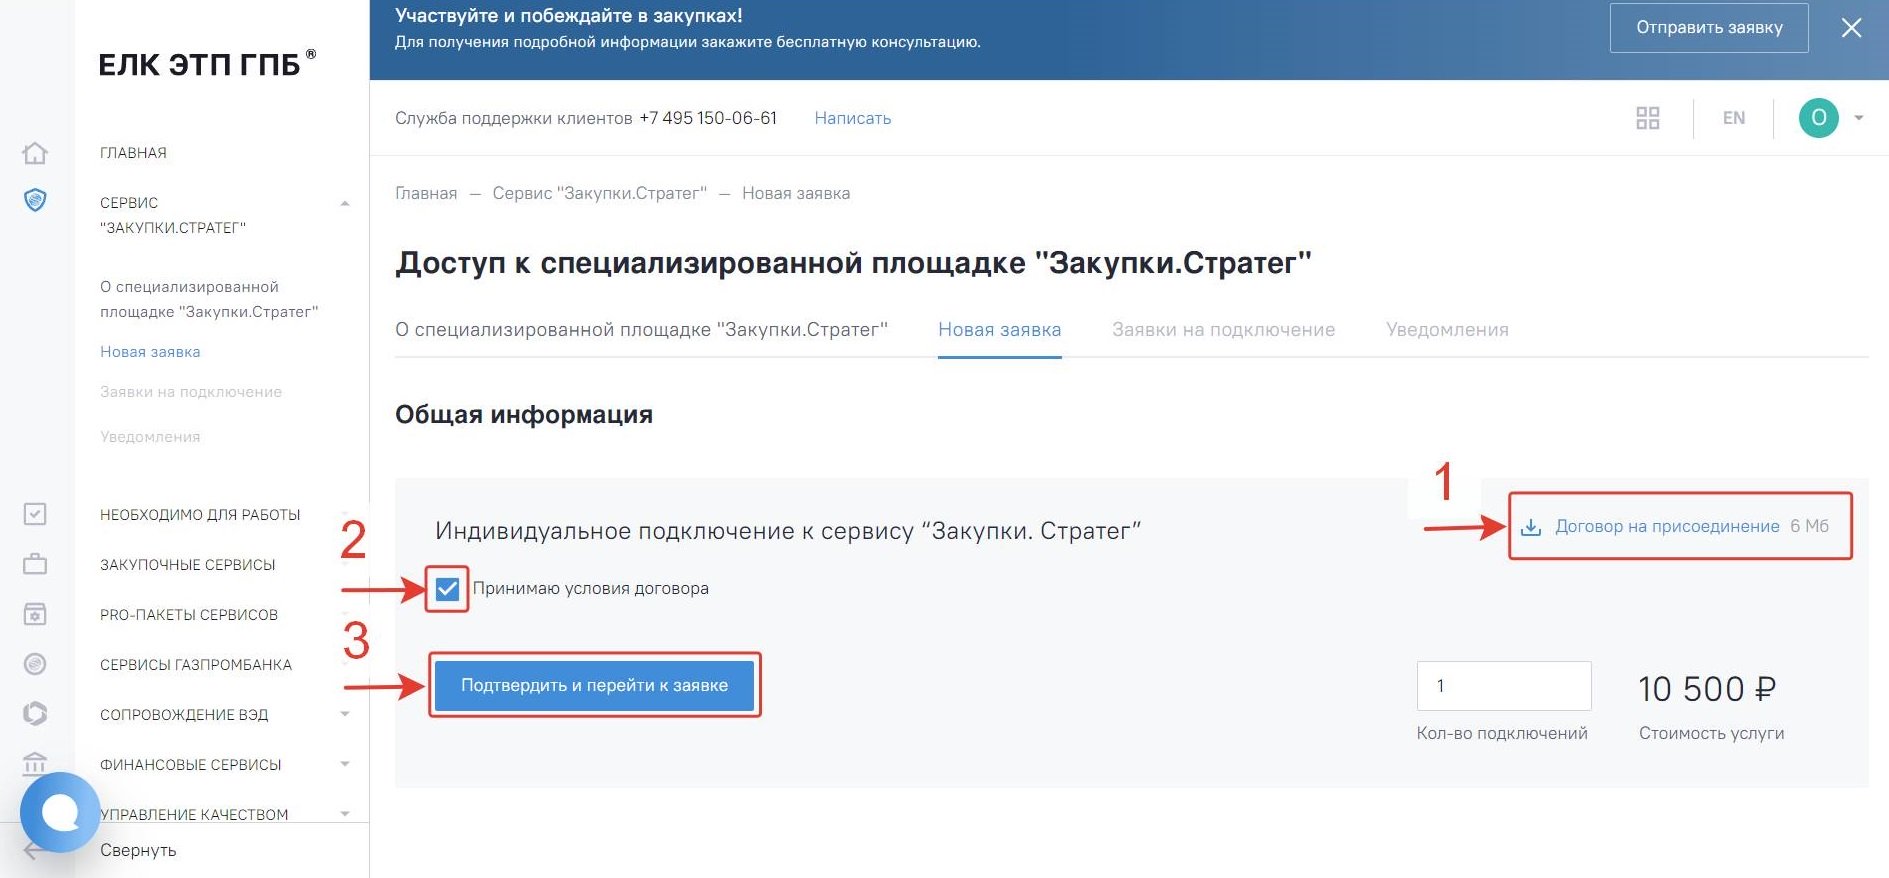Open PRO-пакеты сервисов in sidebar
Viewport: 1889px width, 878px height.
(x=189, y=615)
